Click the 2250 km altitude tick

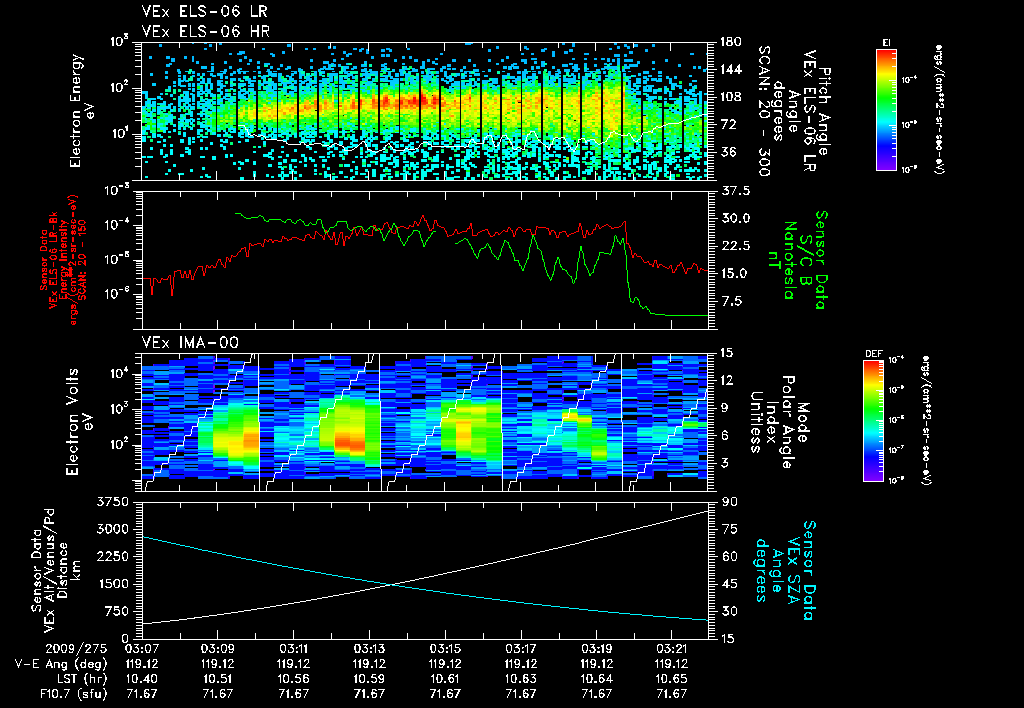tap(112, 556)
